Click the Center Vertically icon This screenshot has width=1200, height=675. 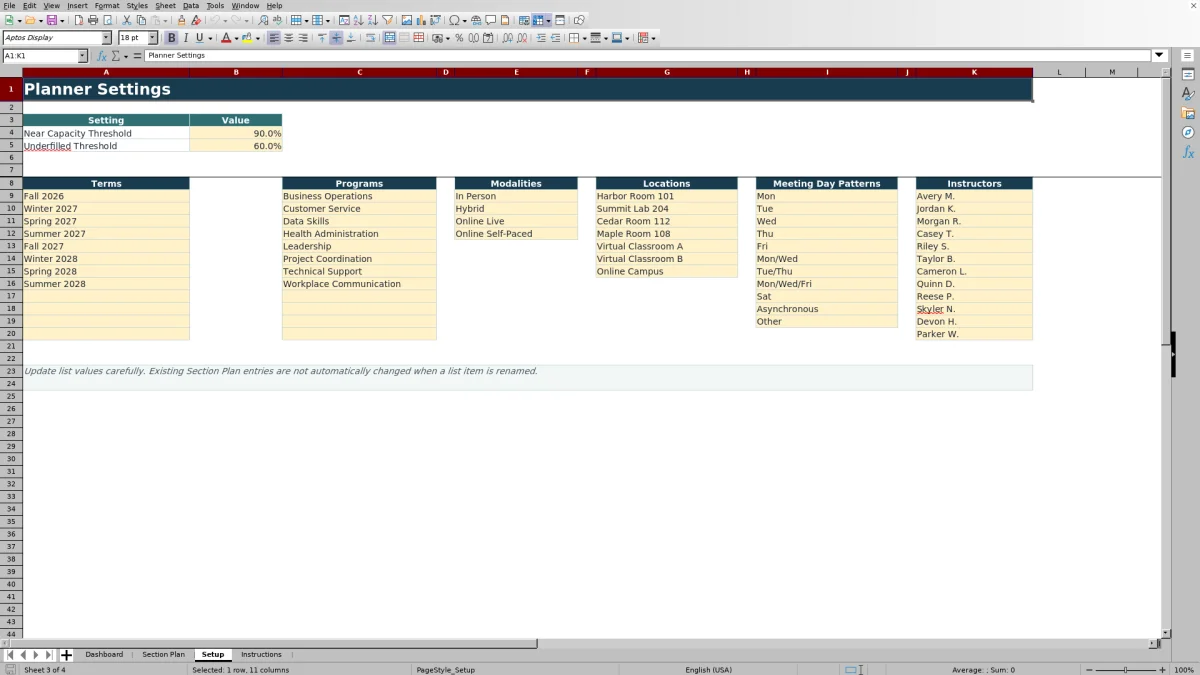[x=336, y=38]
